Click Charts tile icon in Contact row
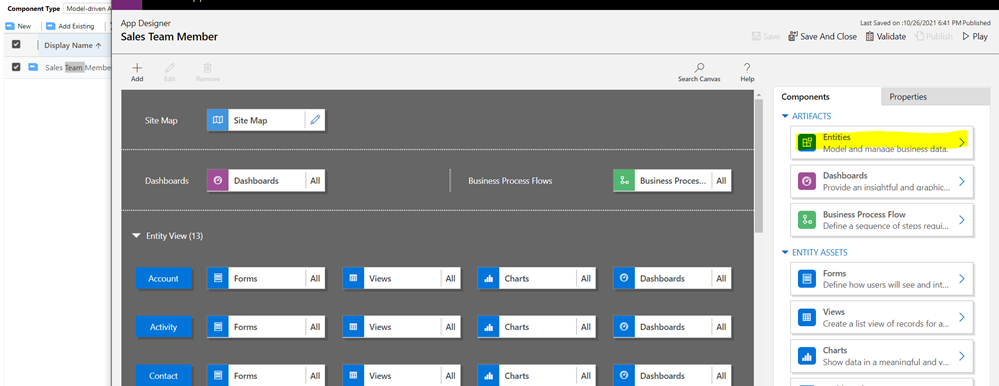The height and width of the screenshot is (386, 999). point(489,375)
